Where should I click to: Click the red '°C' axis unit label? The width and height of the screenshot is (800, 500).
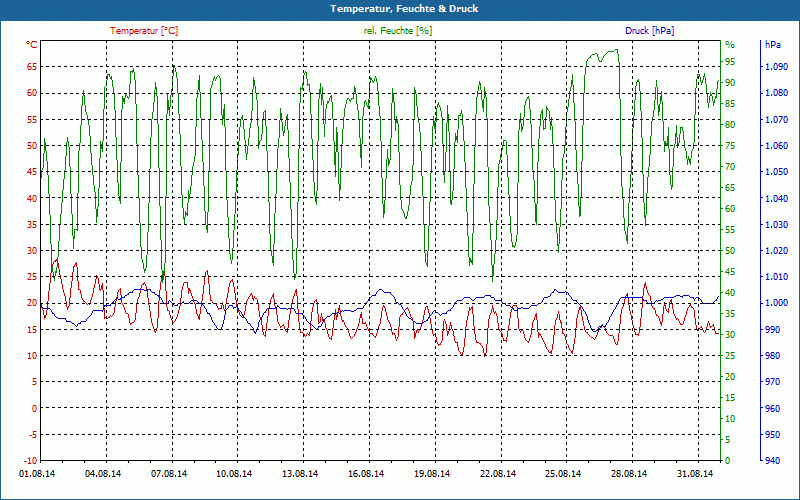32,45
